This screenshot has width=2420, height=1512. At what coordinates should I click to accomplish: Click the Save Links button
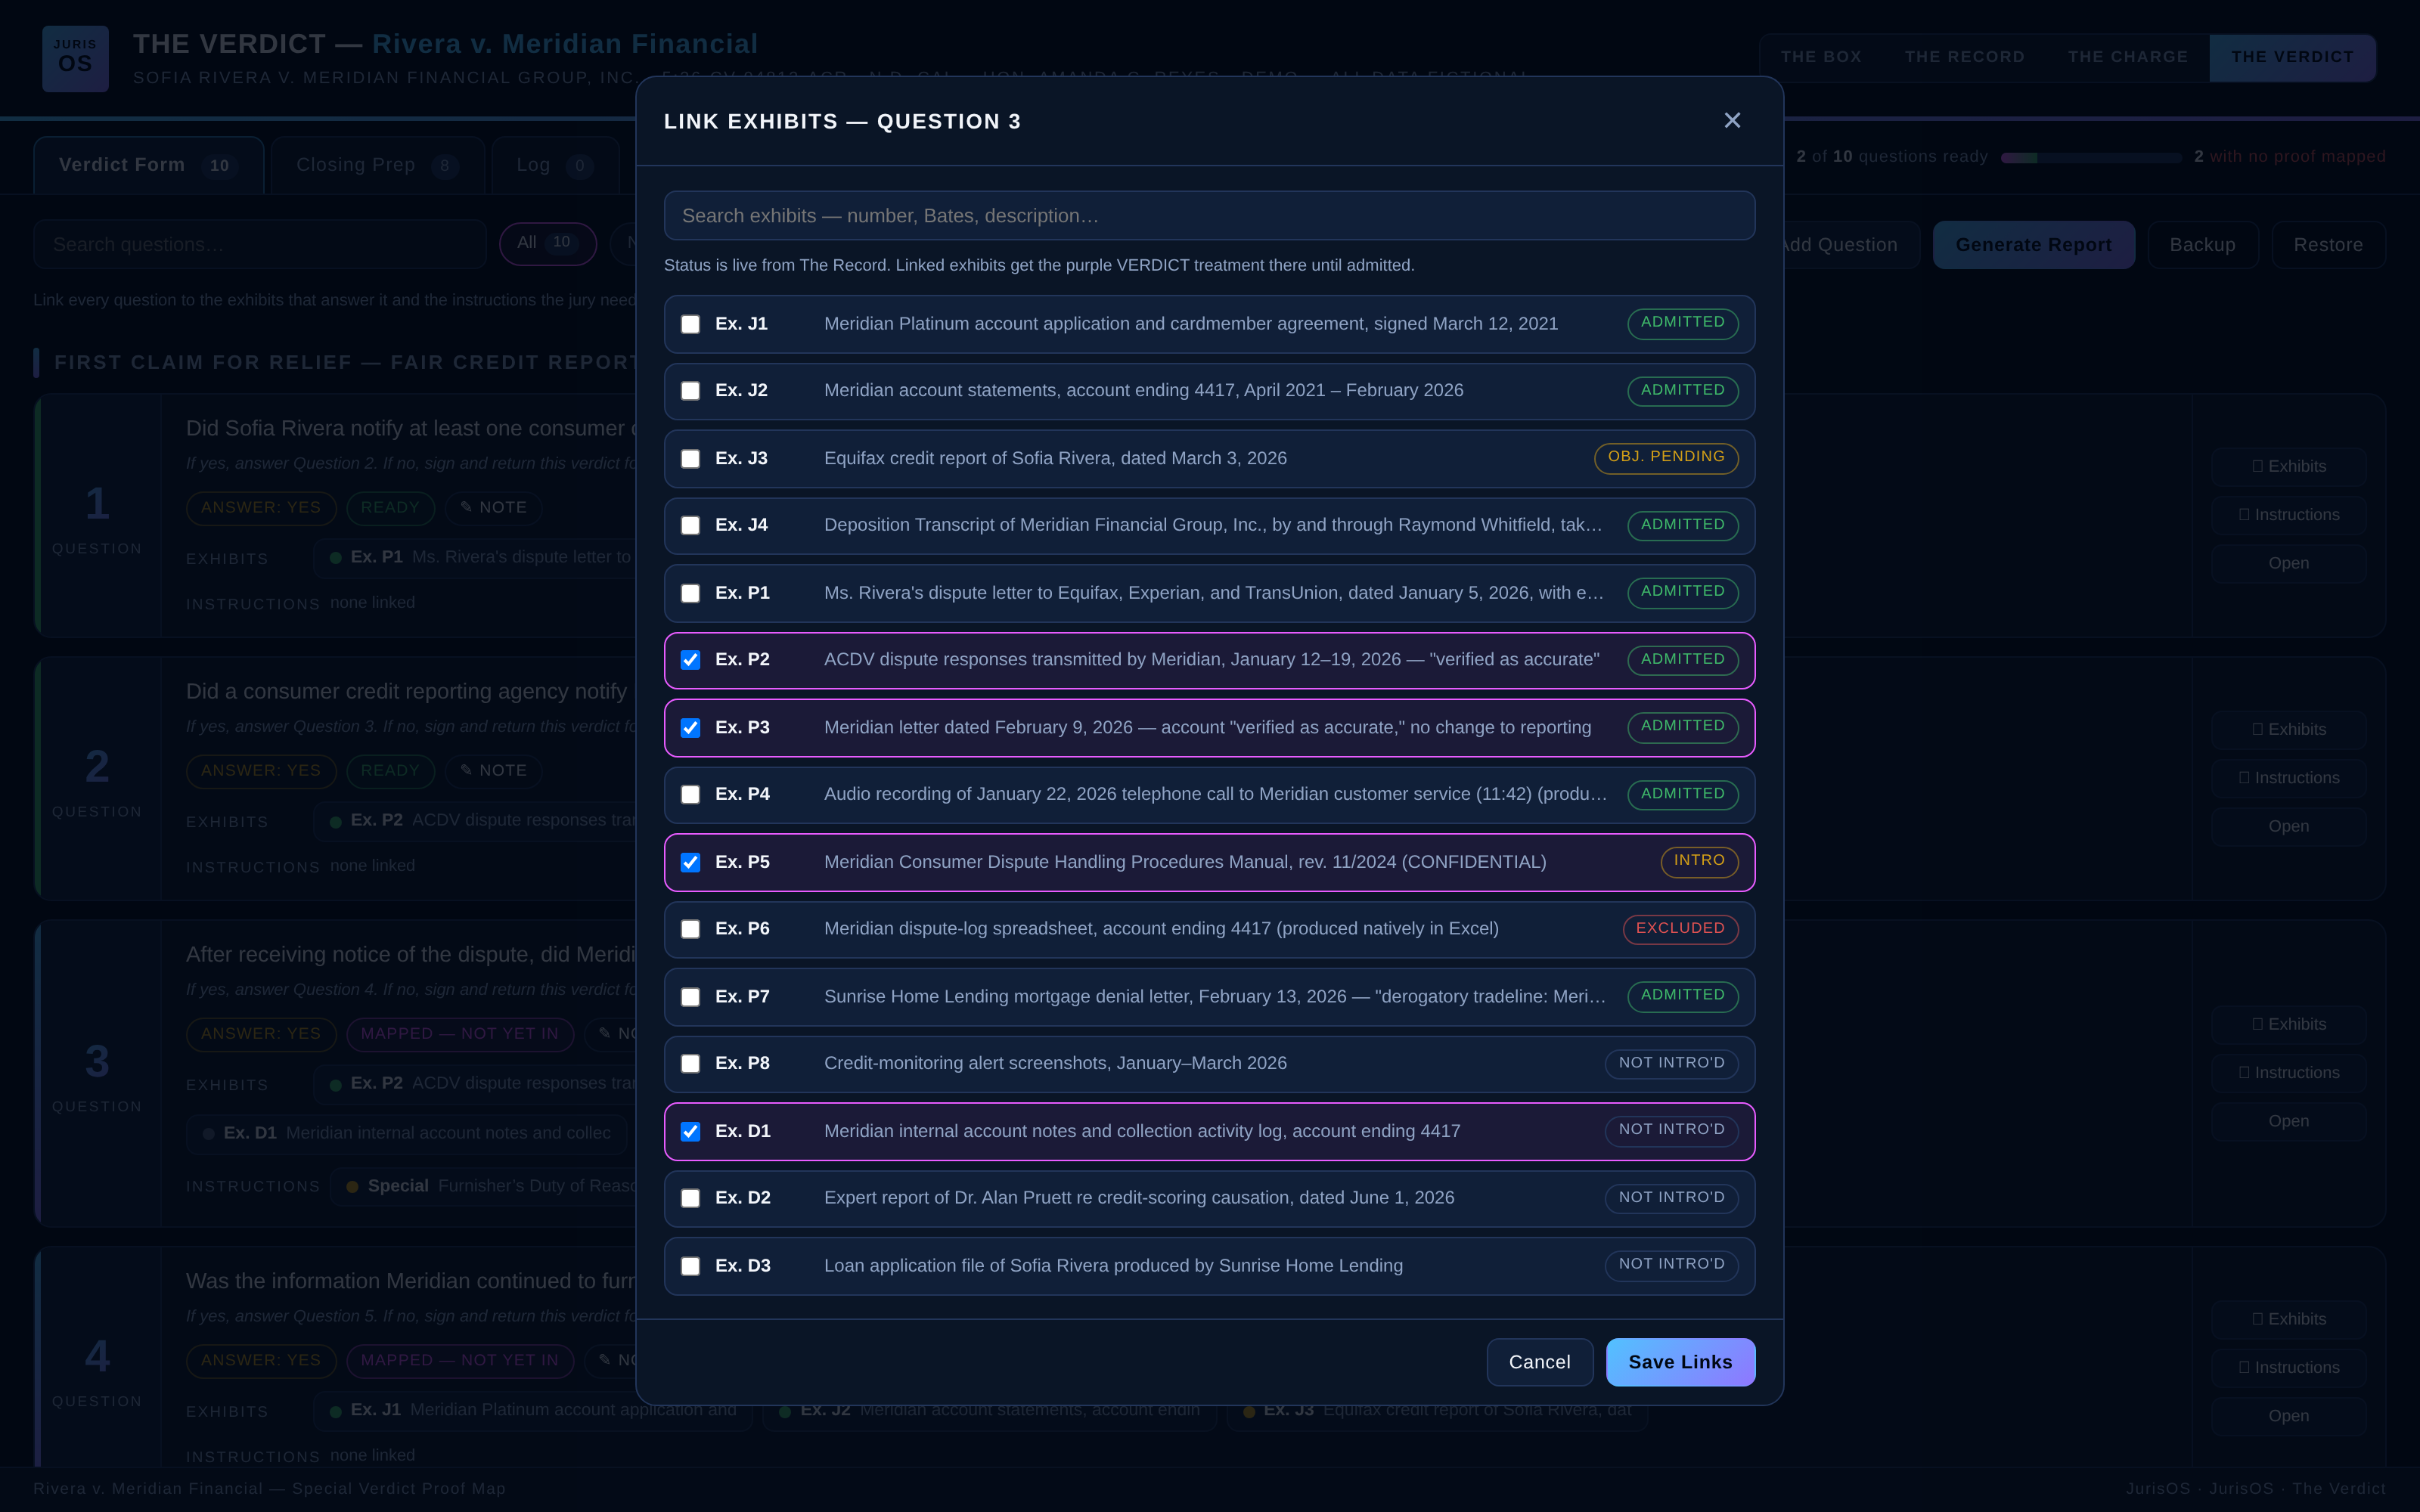click(x=1680, y=1362)
